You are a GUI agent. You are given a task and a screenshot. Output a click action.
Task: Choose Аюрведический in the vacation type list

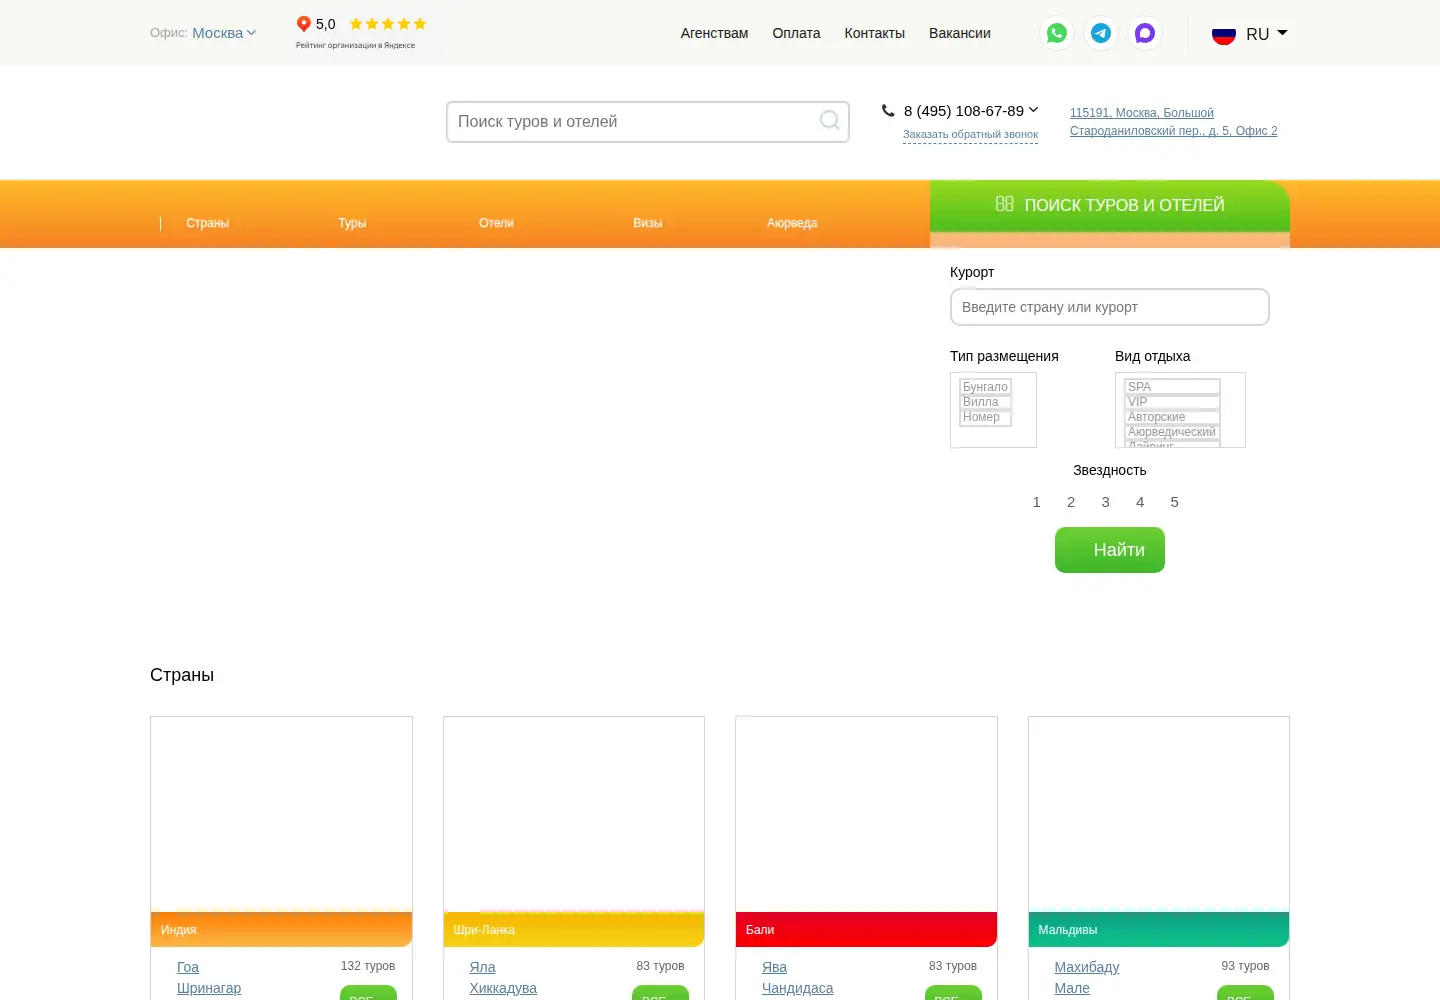(x=1172, y=432)
